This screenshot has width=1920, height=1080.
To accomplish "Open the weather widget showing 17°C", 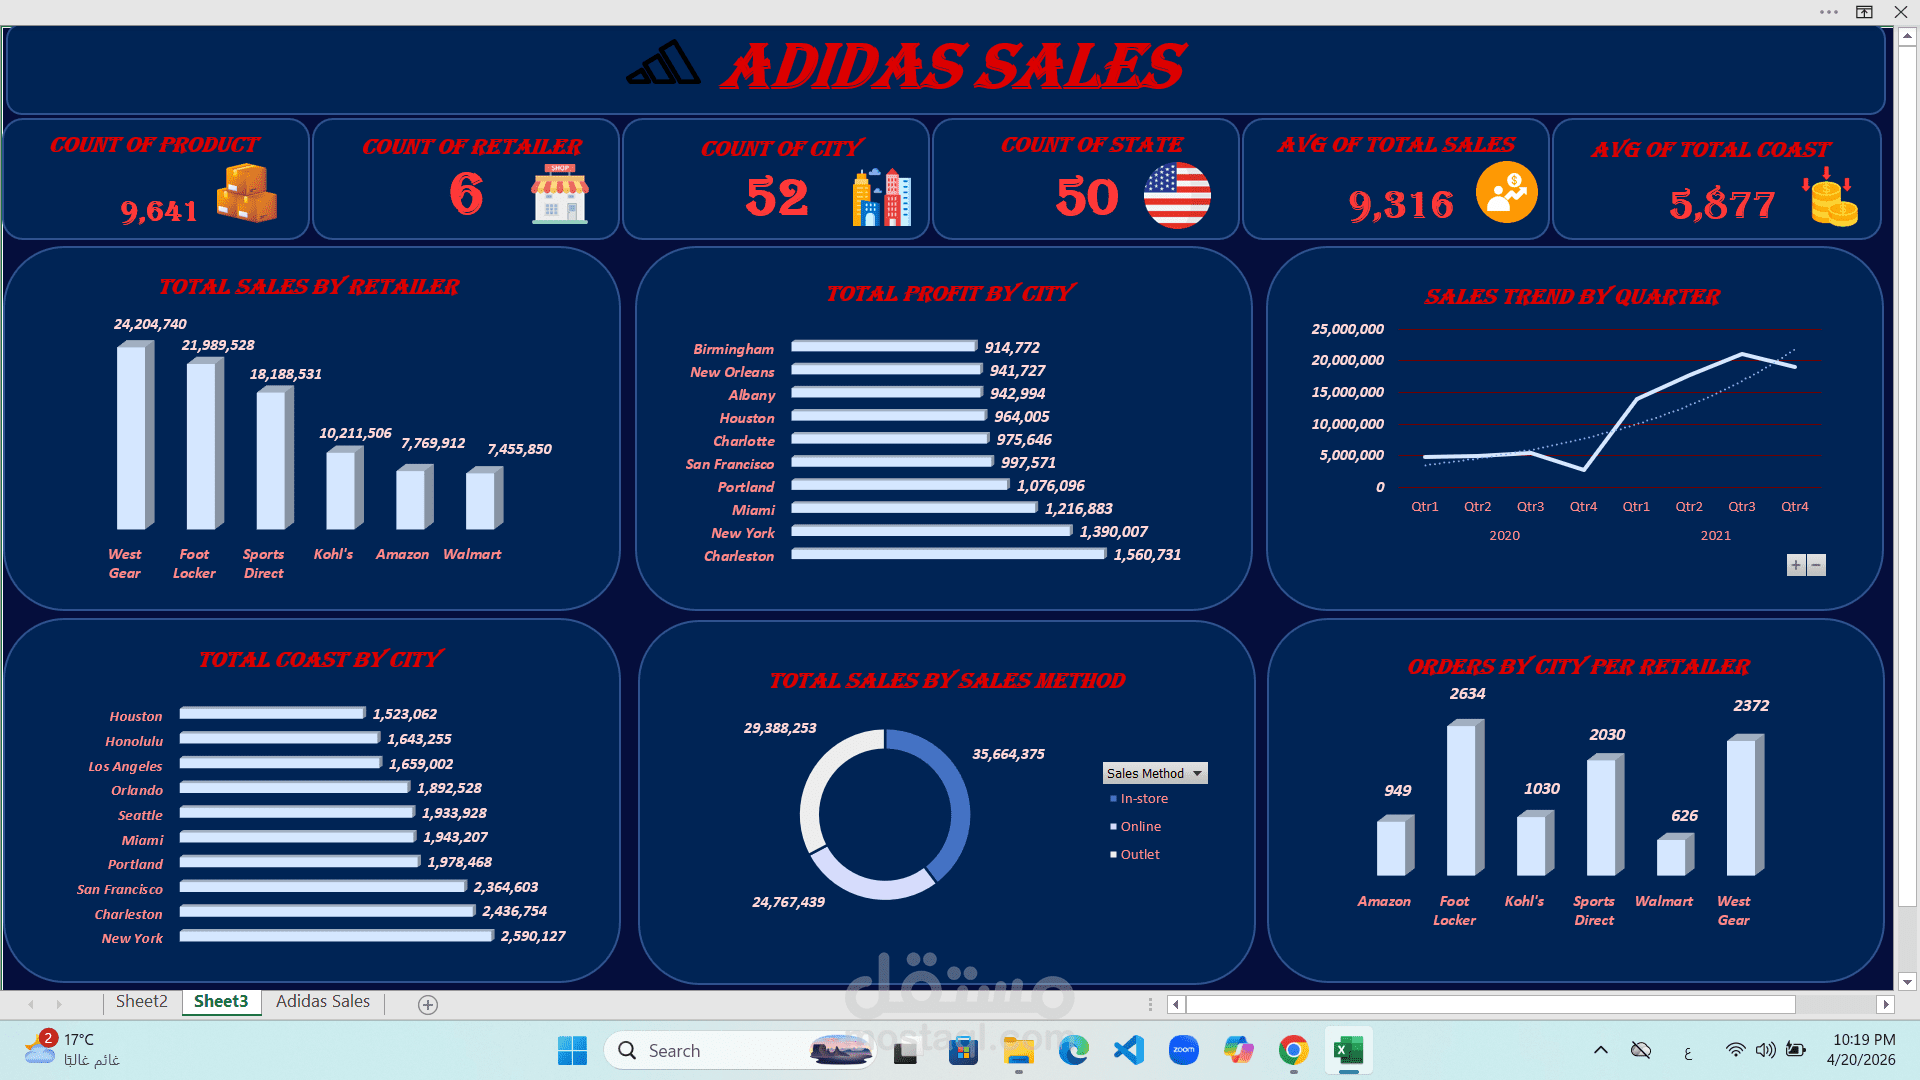I will click(x=72, y=1049).
